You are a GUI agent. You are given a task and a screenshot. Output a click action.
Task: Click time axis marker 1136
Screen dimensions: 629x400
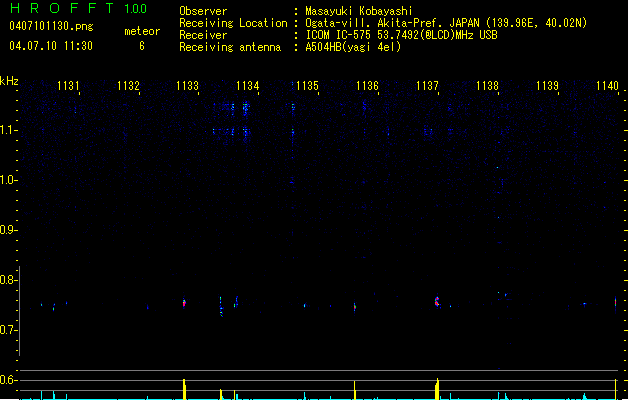(x=367, y=86)
